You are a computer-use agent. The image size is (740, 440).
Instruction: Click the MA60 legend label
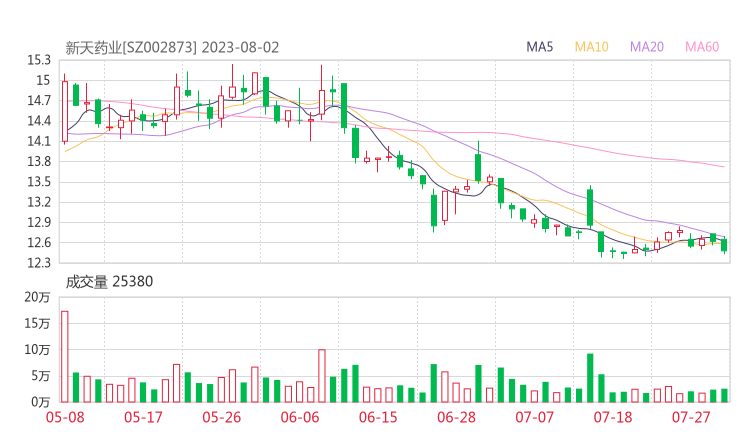click(x=702, y=47)
